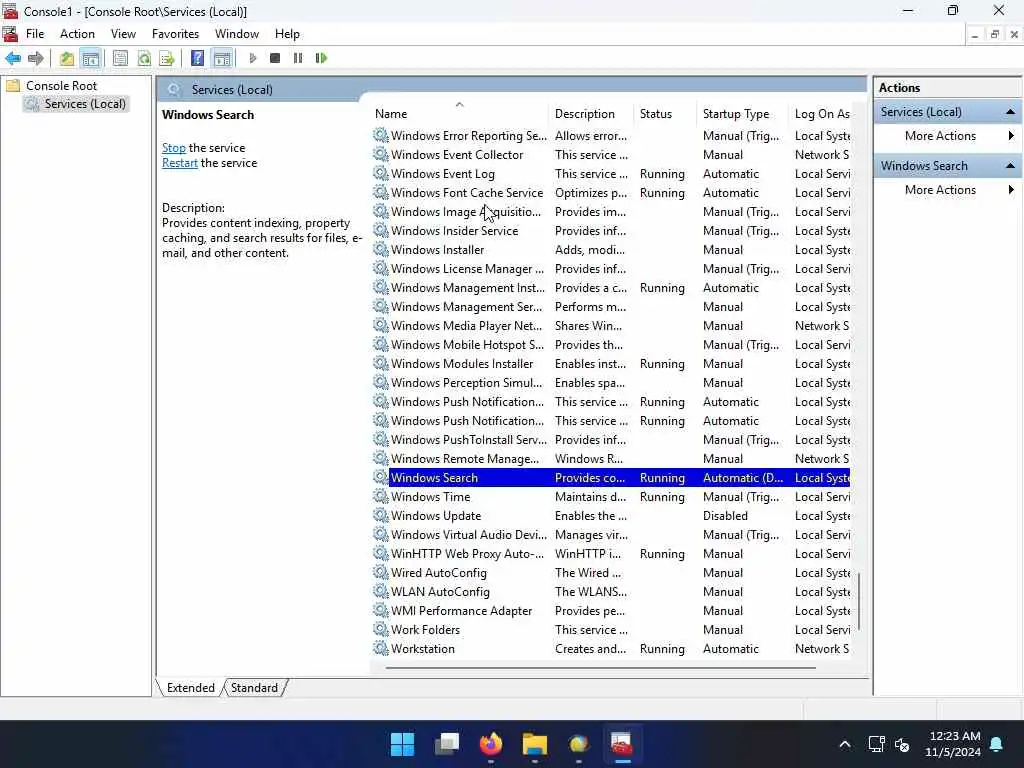Restart Service using the toolbar icon
This screenshot has width=1024, height=768.
(x=321, y=58)
